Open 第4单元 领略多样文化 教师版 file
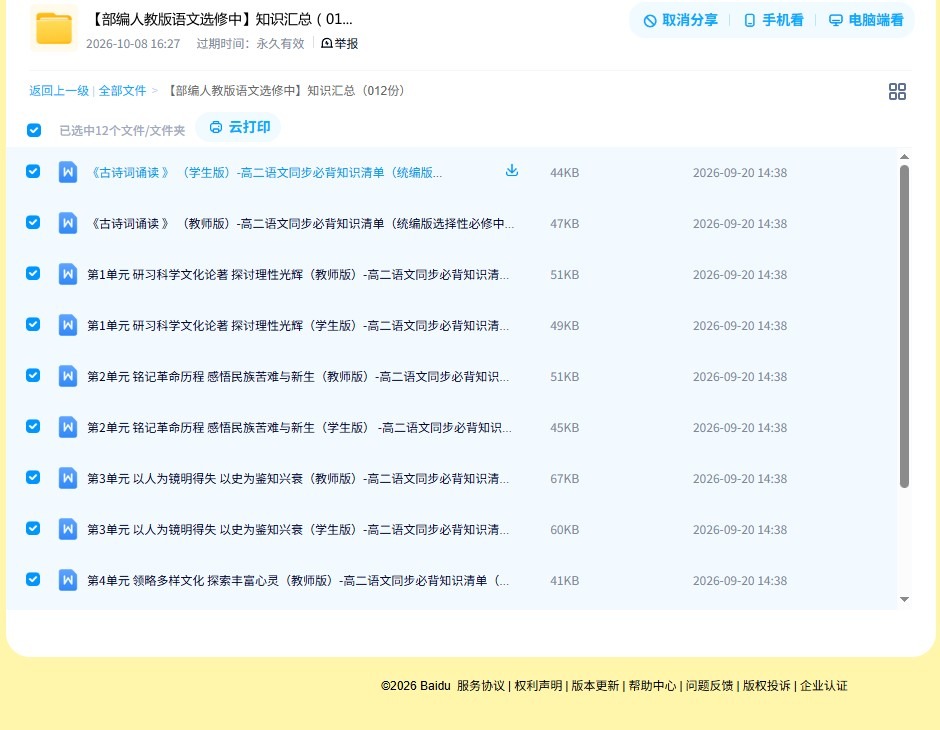The width and height of the screenshot is (940, 730). coord(298,580)
